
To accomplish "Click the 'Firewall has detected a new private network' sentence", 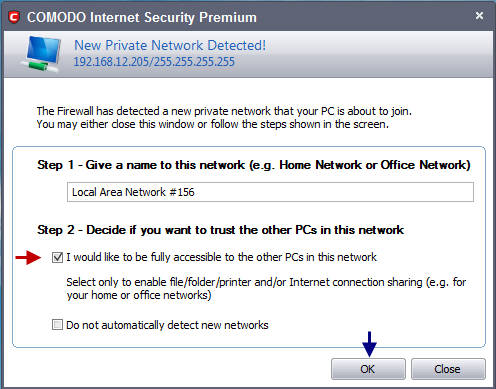I will pos(224,111).
